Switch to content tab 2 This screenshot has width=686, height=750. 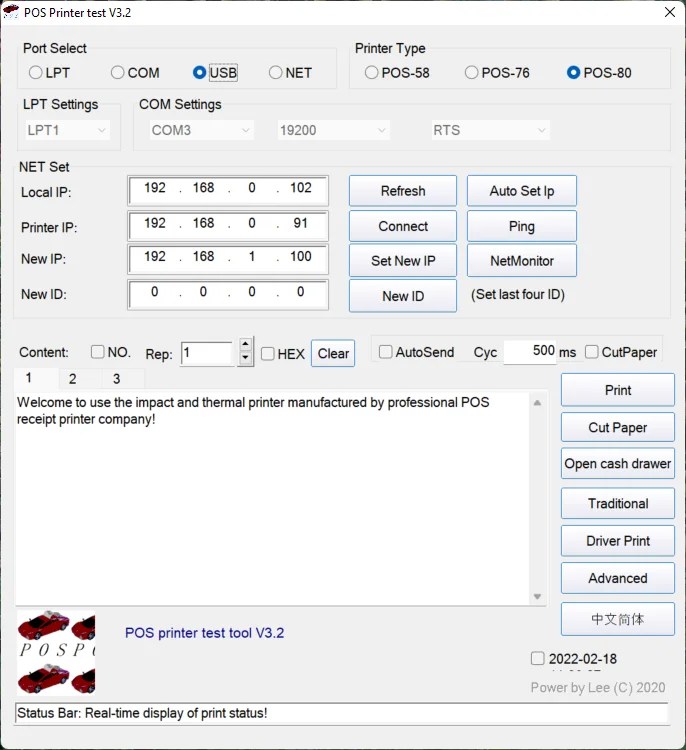click(x=72, y=379)
